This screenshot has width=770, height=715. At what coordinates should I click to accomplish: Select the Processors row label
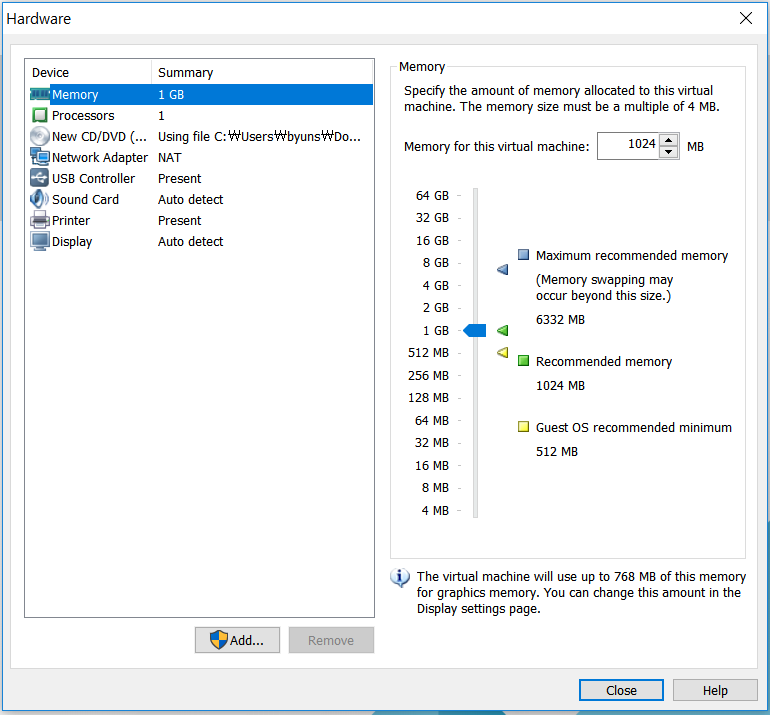pyautogui.click(x=83, y=115)
